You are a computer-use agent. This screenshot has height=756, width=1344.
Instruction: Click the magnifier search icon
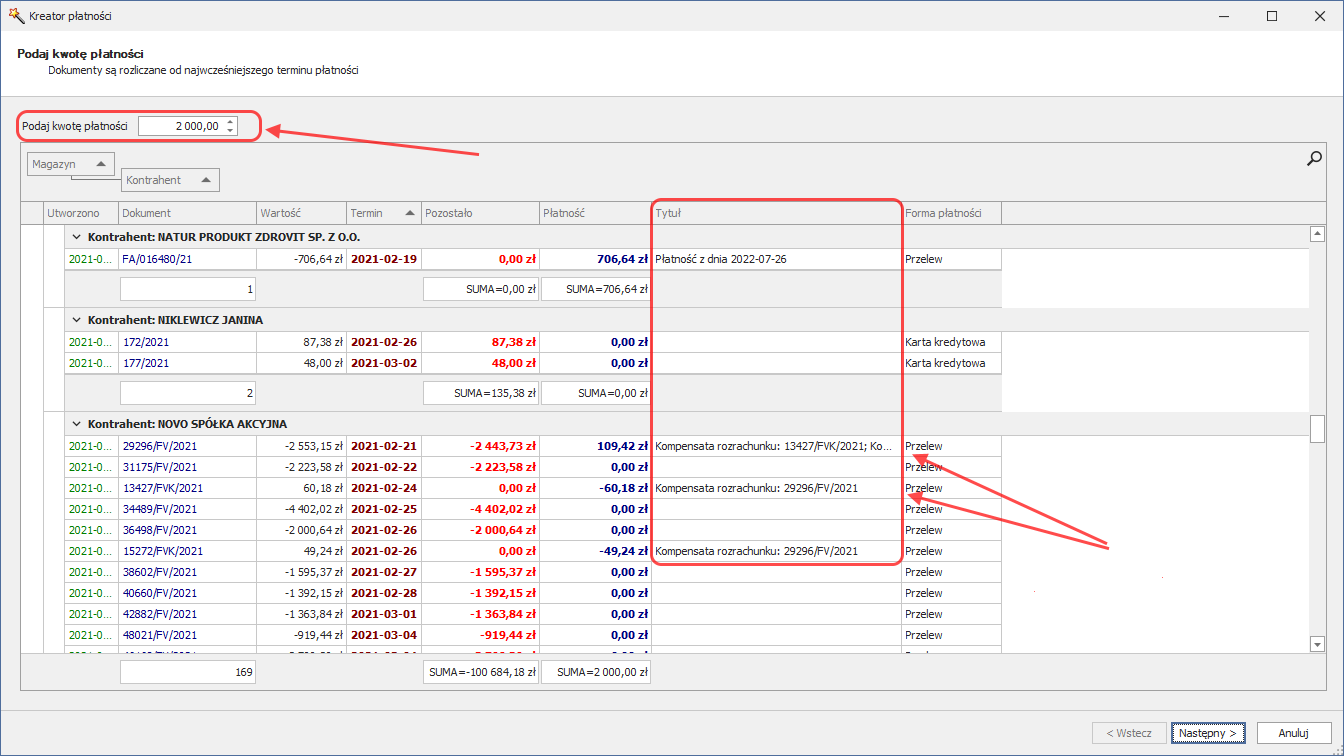pos(1315,158)
